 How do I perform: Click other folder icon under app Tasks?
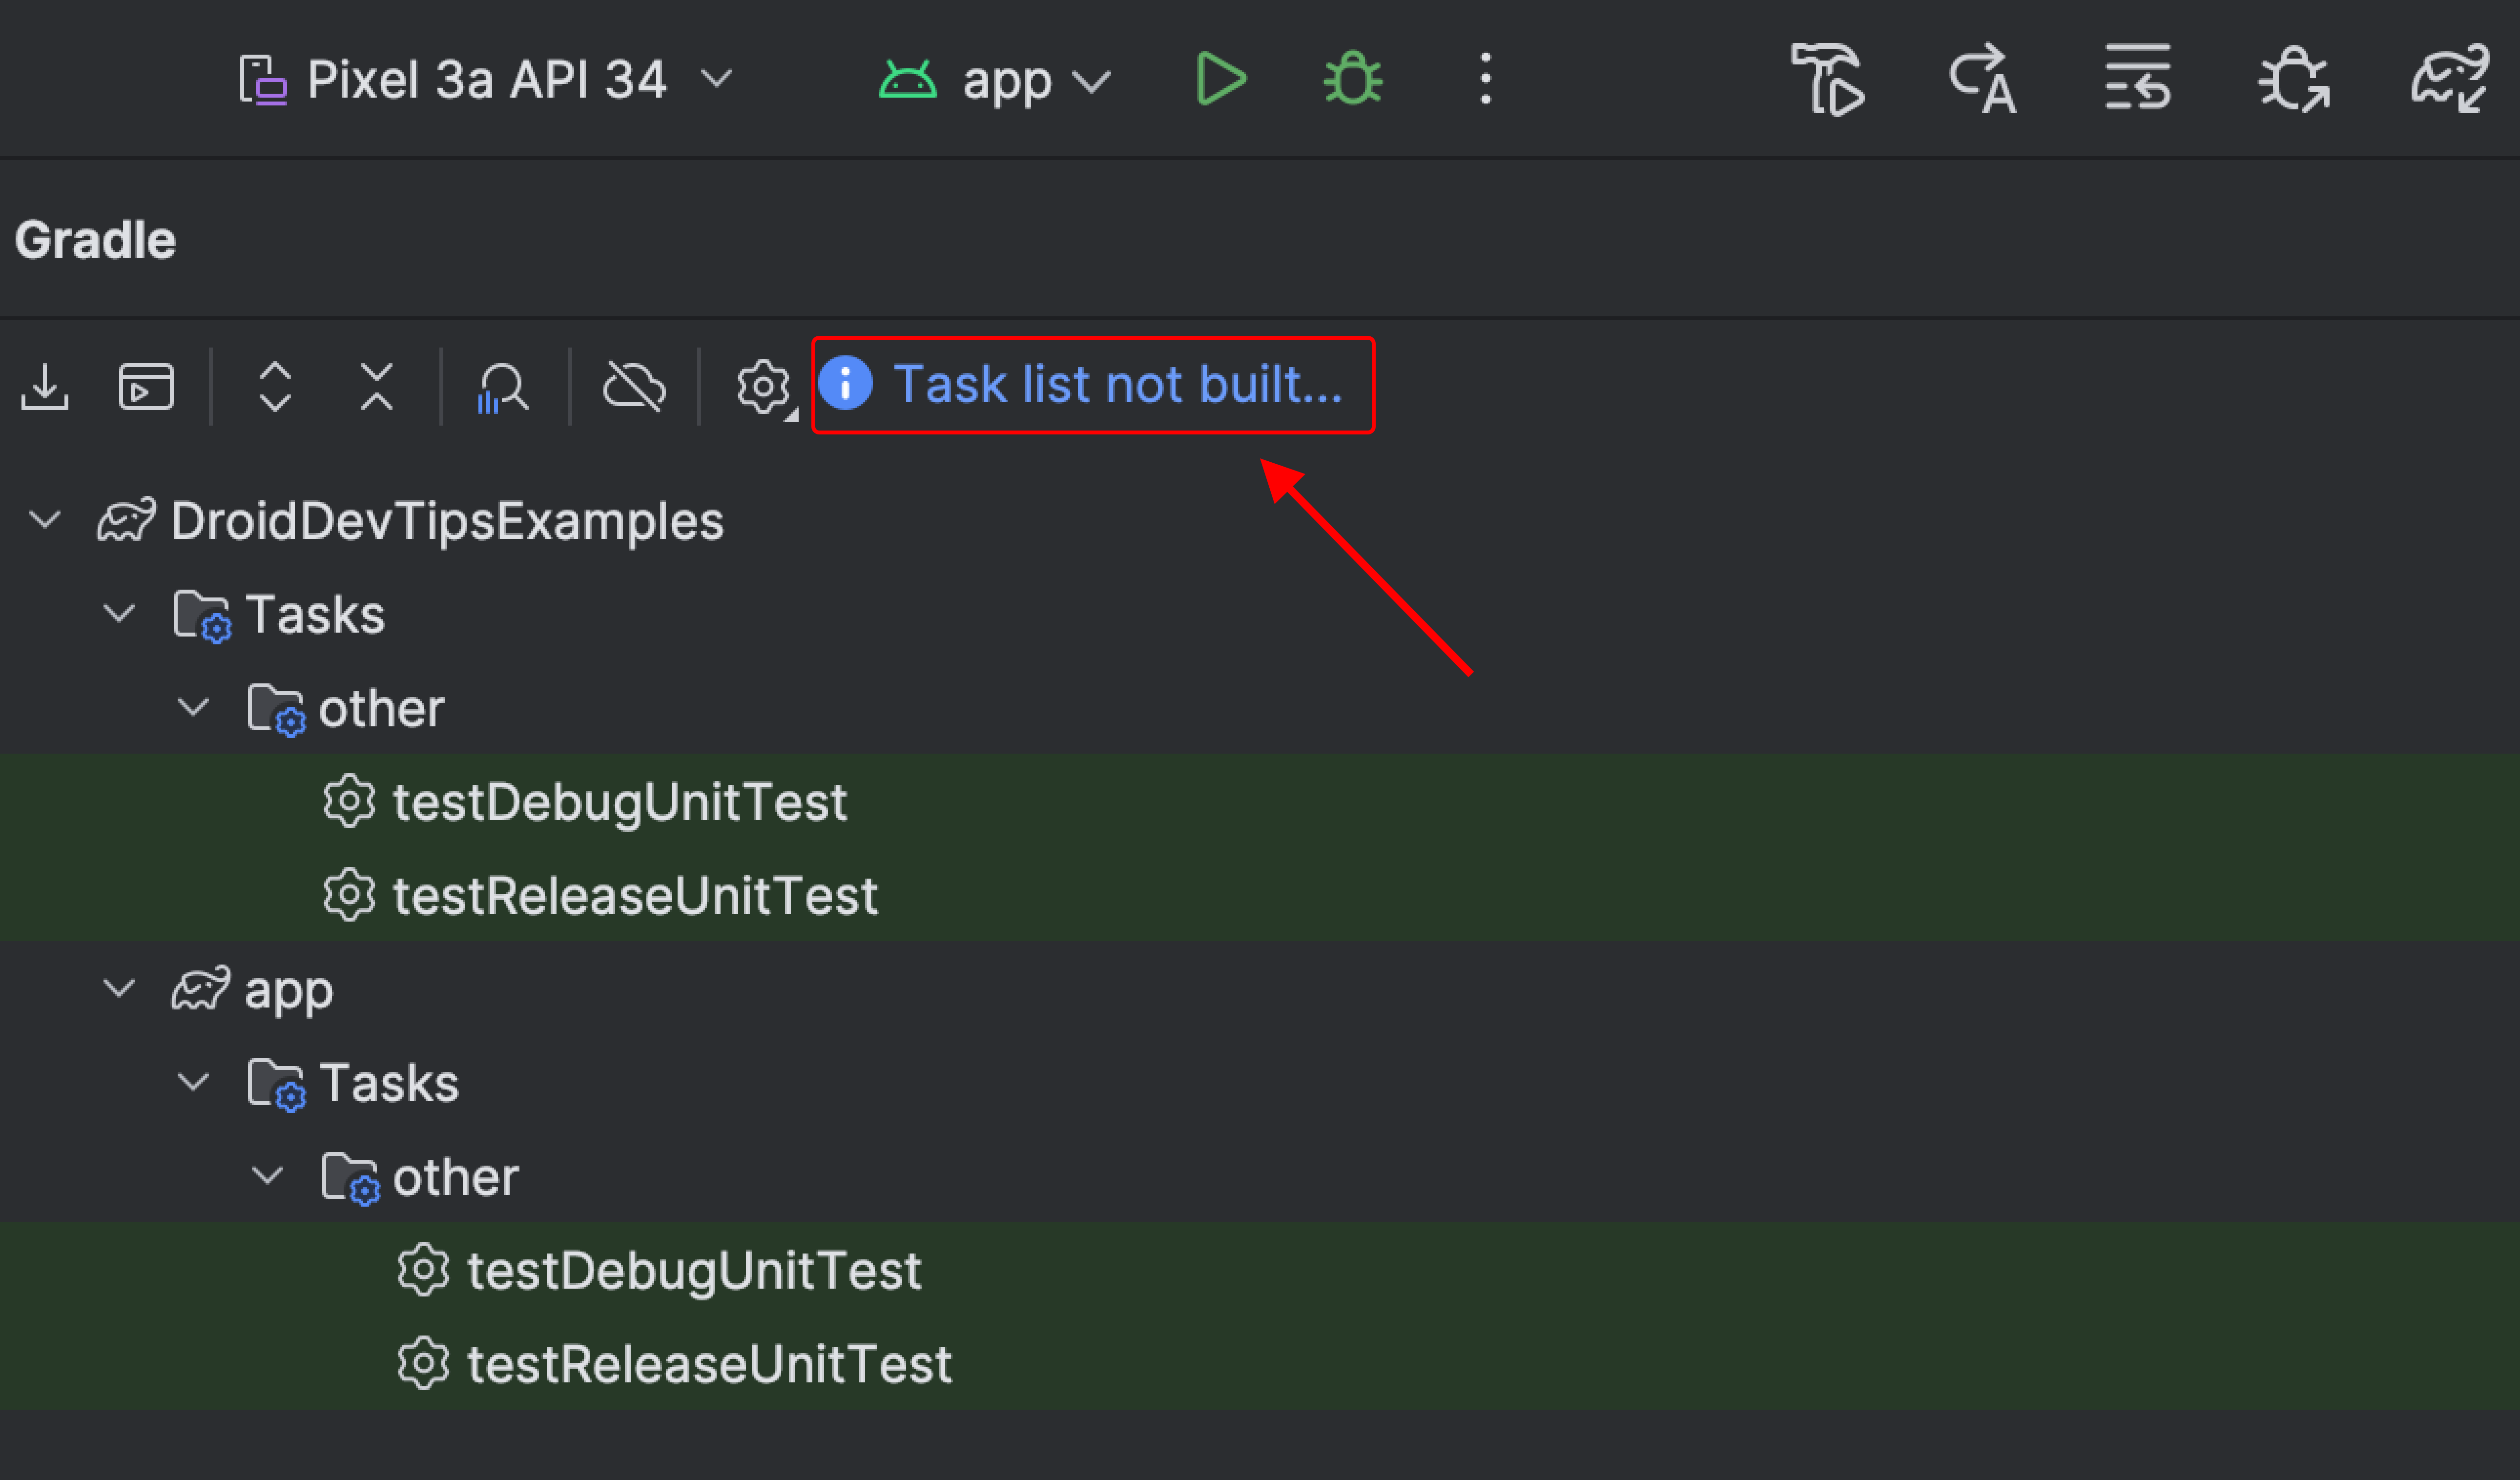[x=350, y=1179]
